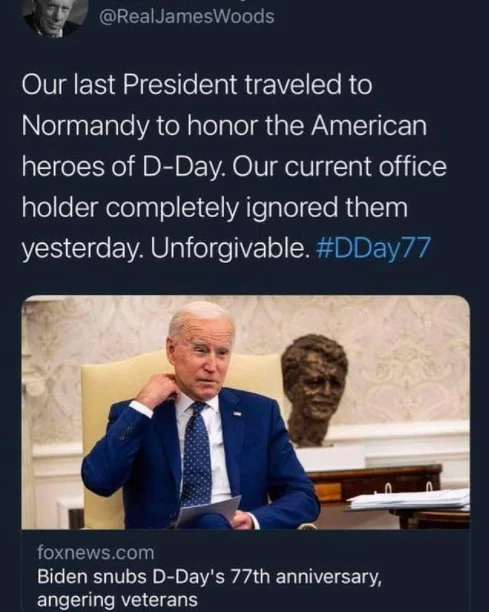Click 'heroes of D-Day' tweet line
This screenshot has width=489, height=612.
point(234,167)
